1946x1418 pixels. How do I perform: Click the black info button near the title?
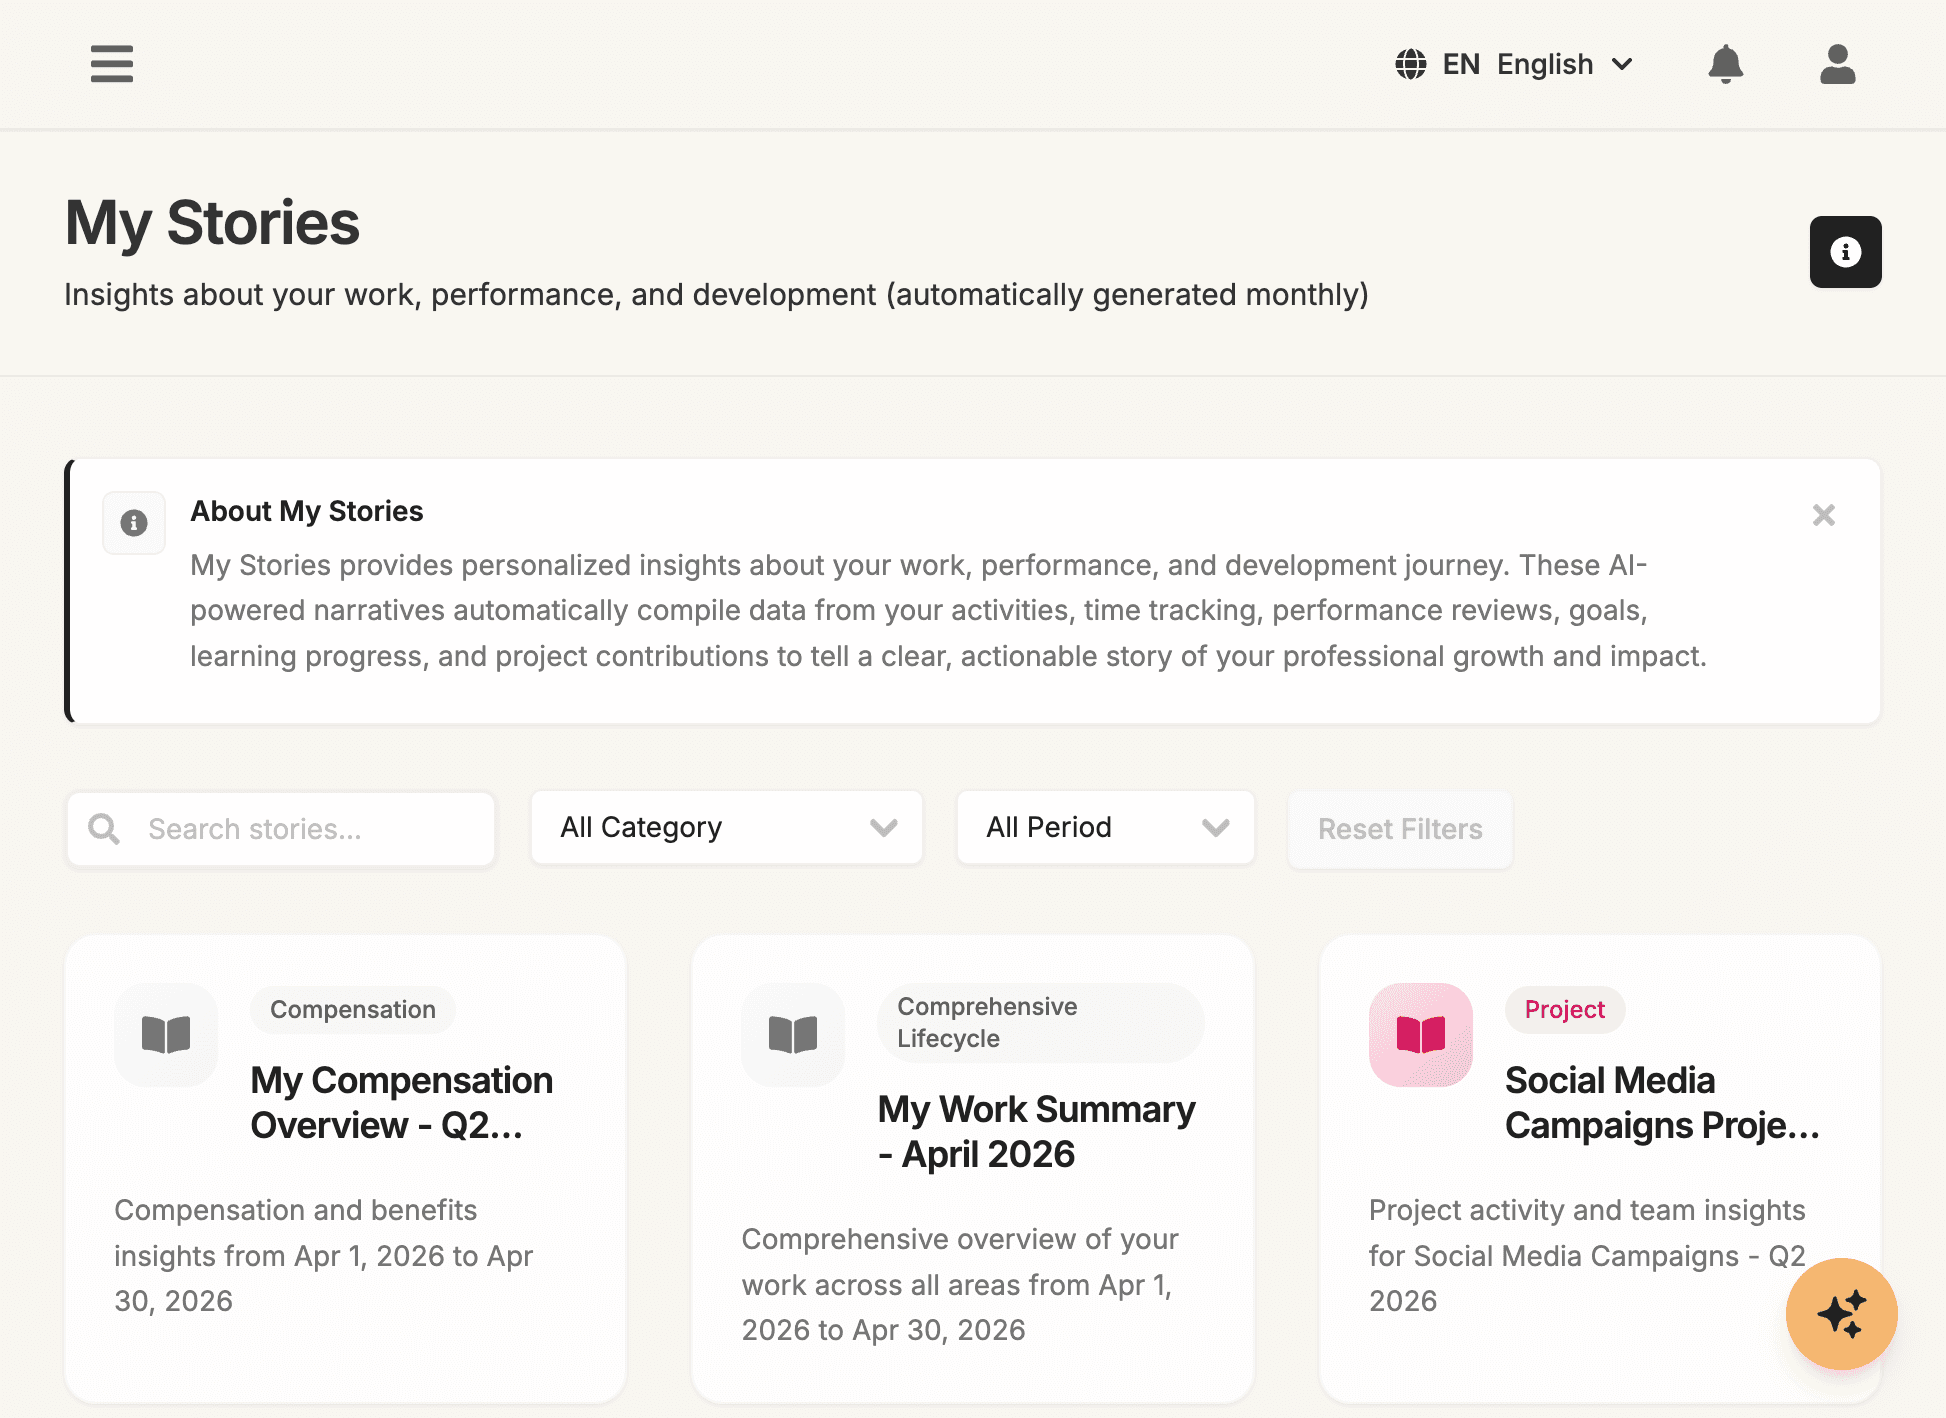tap(1845, 252)
